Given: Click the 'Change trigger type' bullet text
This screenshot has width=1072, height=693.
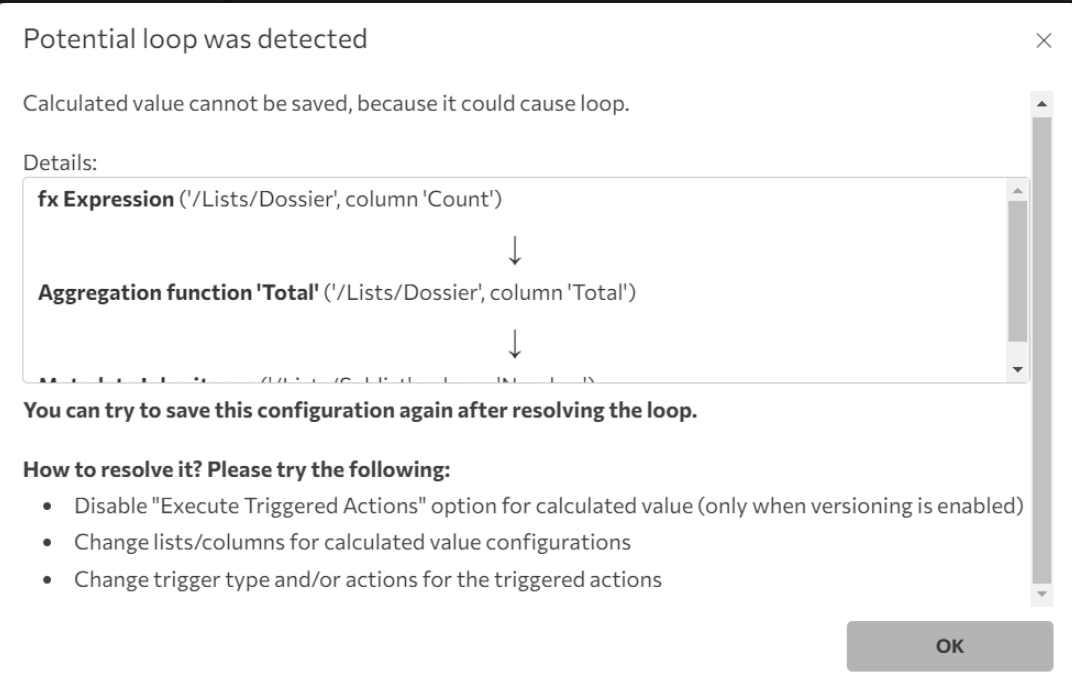Looking at the screenshot, I should pyautogui.click(x=368, y=579).
